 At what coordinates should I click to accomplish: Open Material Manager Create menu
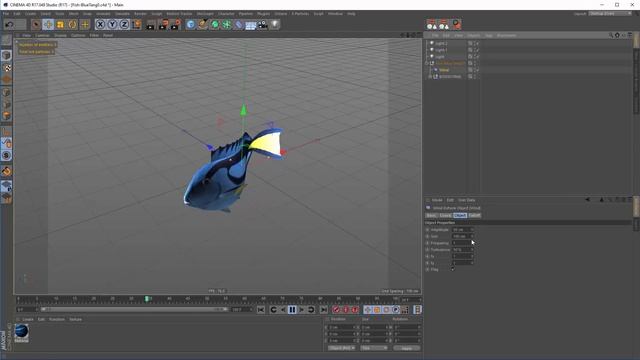tap(28, 319)
